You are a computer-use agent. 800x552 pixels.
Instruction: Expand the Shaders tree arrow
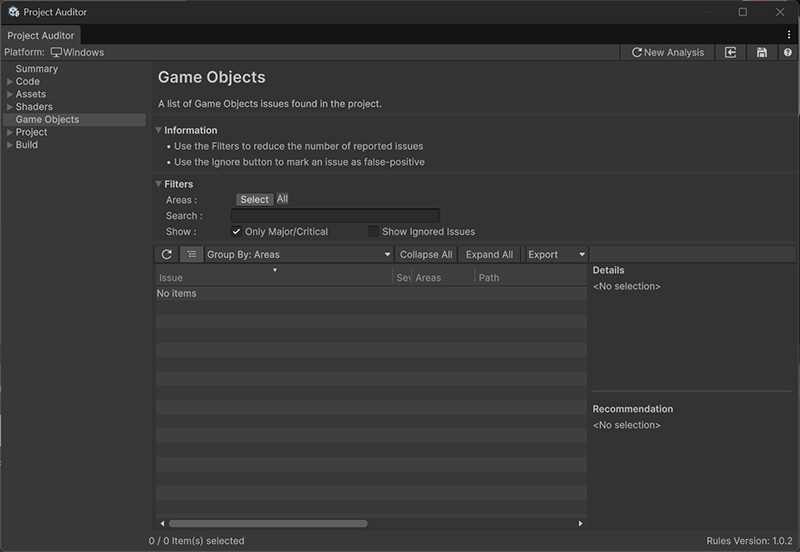pyautogui.click(x=10, y=107)
